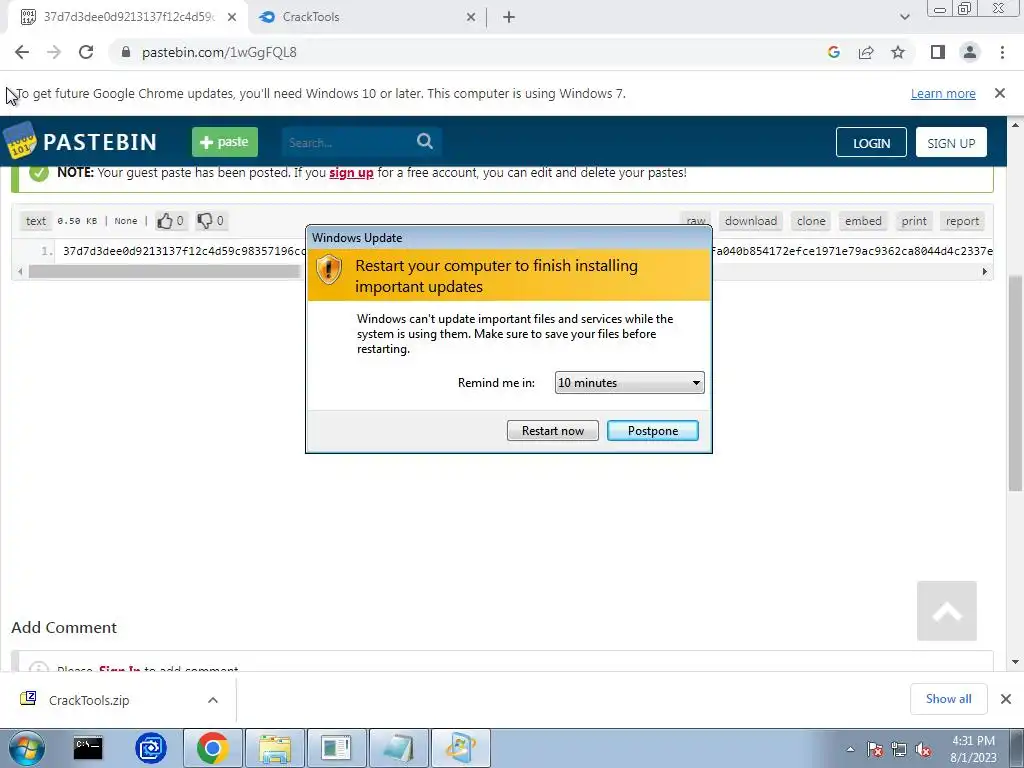
Task: Click the muted volume tray icon
Action: 923,749
